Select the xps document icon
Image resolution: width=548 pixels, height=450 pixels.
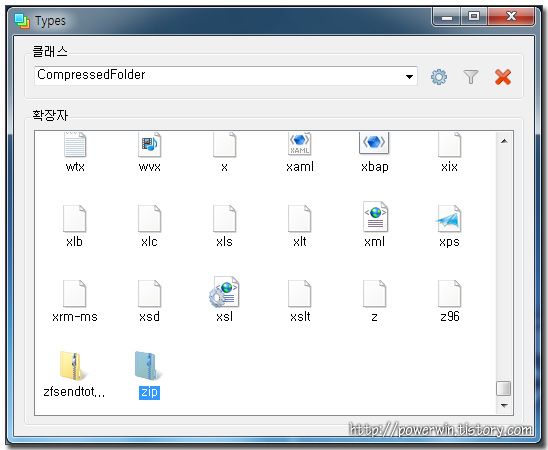(449, 219)
